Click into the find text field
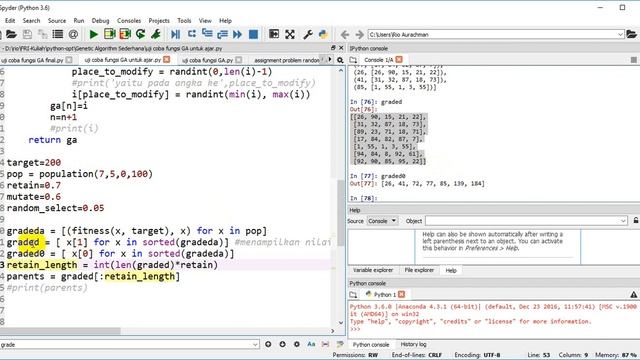 (126, 344)
